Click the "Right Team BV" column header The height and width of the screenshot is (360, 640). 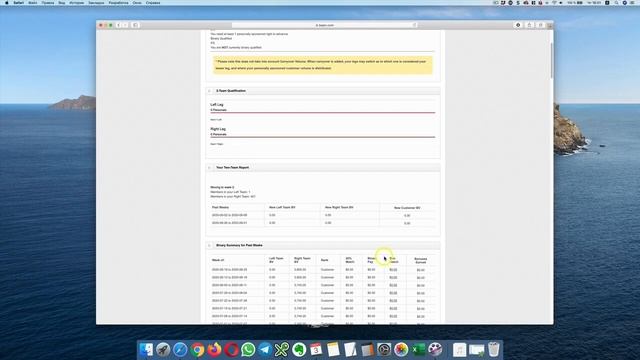(x=302, y=260)
